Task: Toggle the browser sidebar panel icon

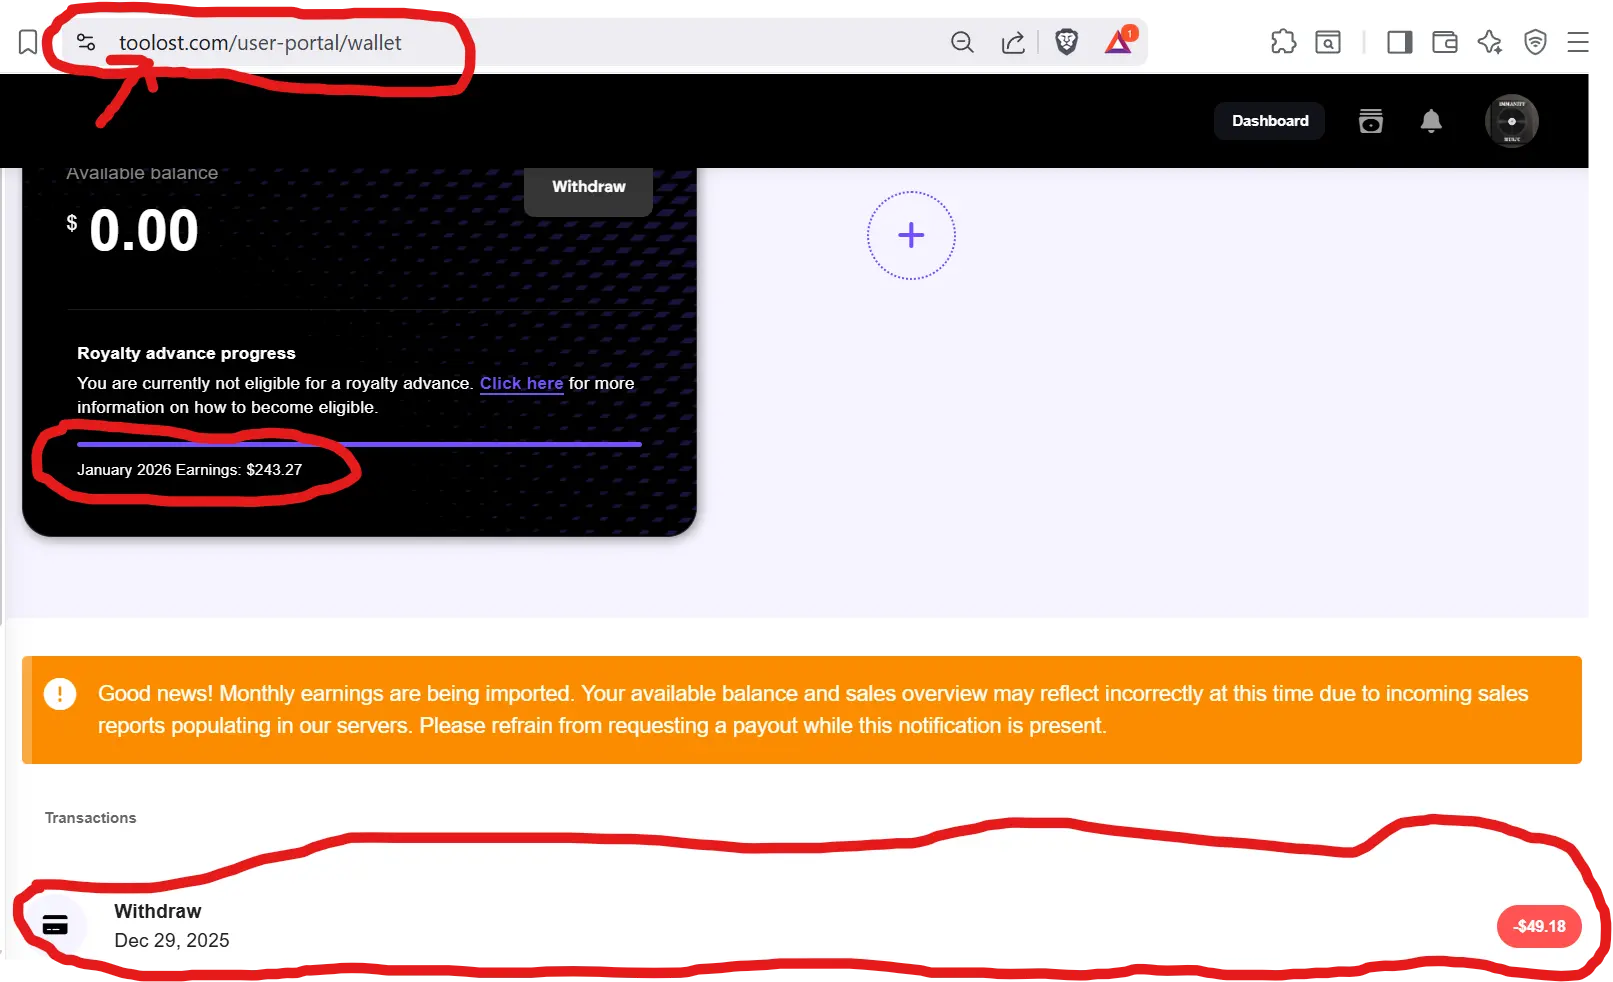Action: coord(1399,42)
